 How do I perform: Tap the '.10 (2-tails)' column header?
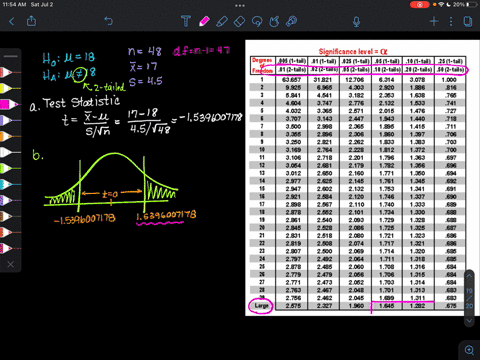387,70
